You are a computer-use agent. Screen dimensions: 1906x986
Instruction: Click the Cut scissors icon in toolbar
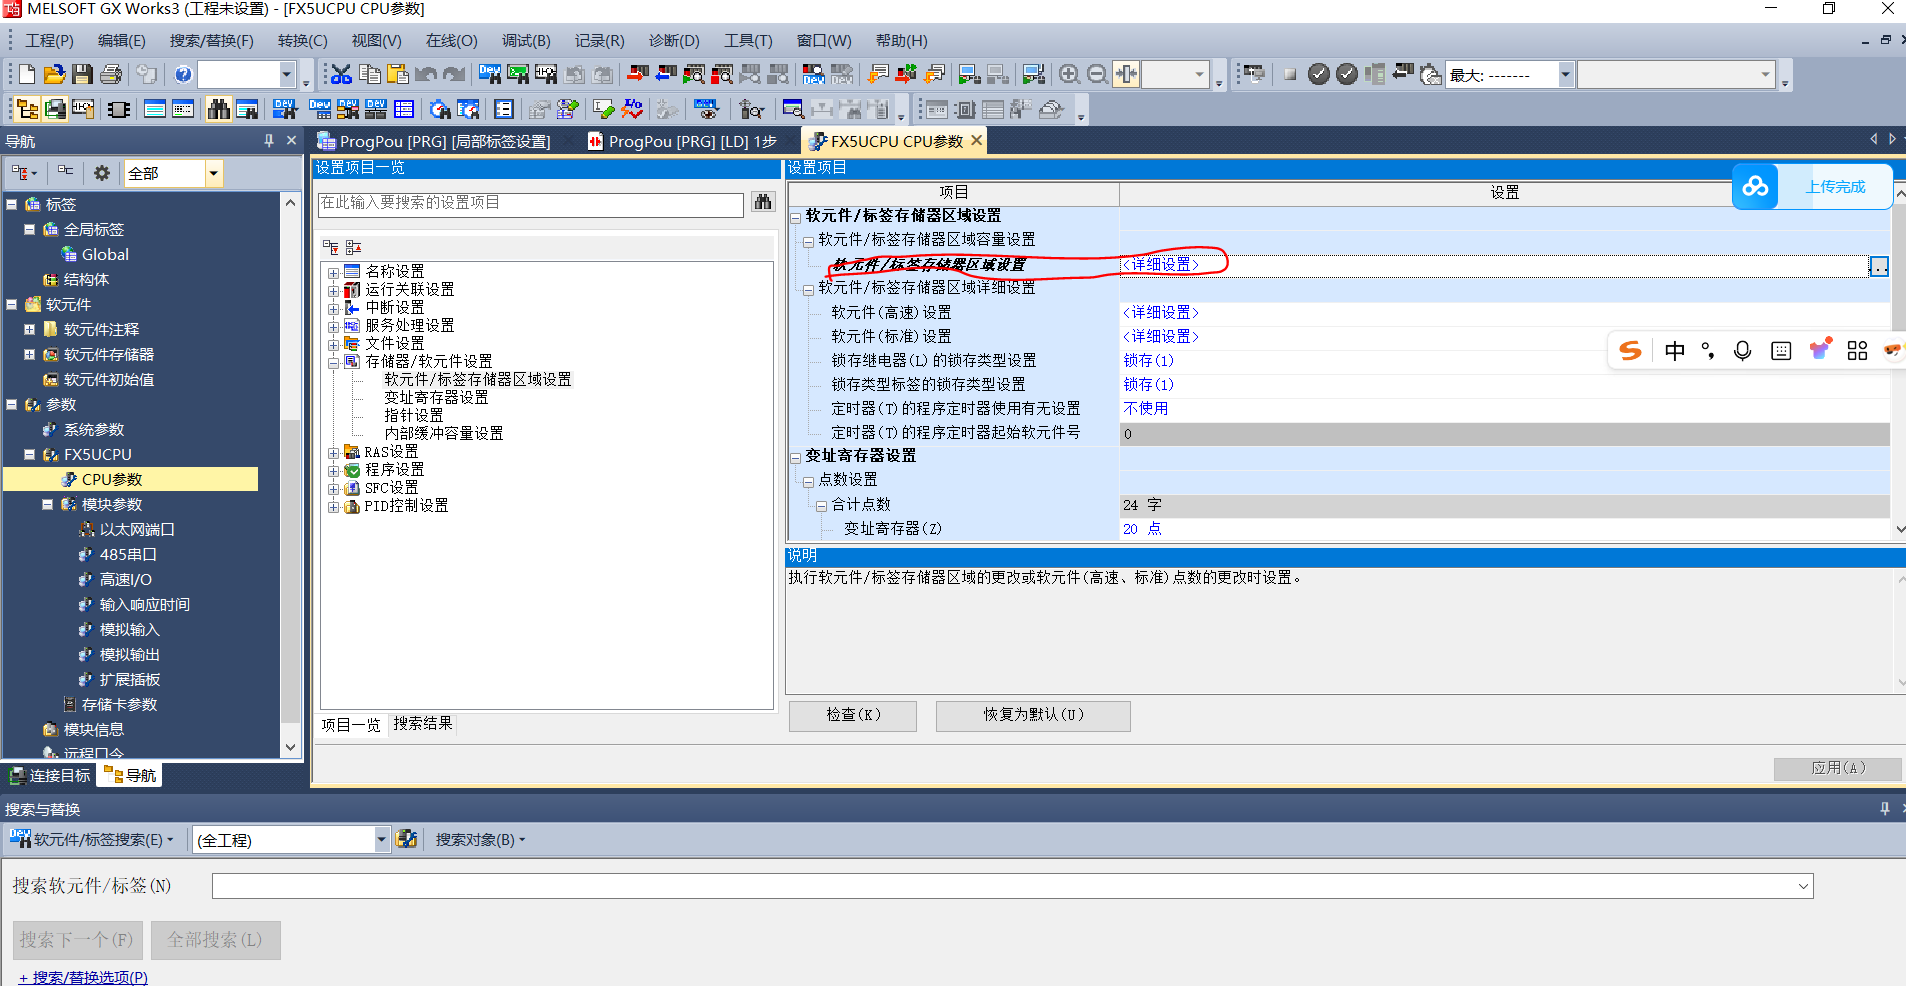(341, 74)
